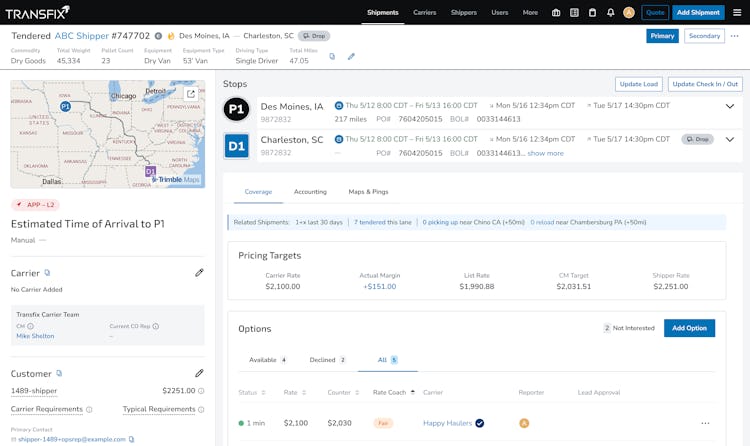750x446 pixels.
Task: Open the briefcase icon in top navigation
Action: coord(556,13)
